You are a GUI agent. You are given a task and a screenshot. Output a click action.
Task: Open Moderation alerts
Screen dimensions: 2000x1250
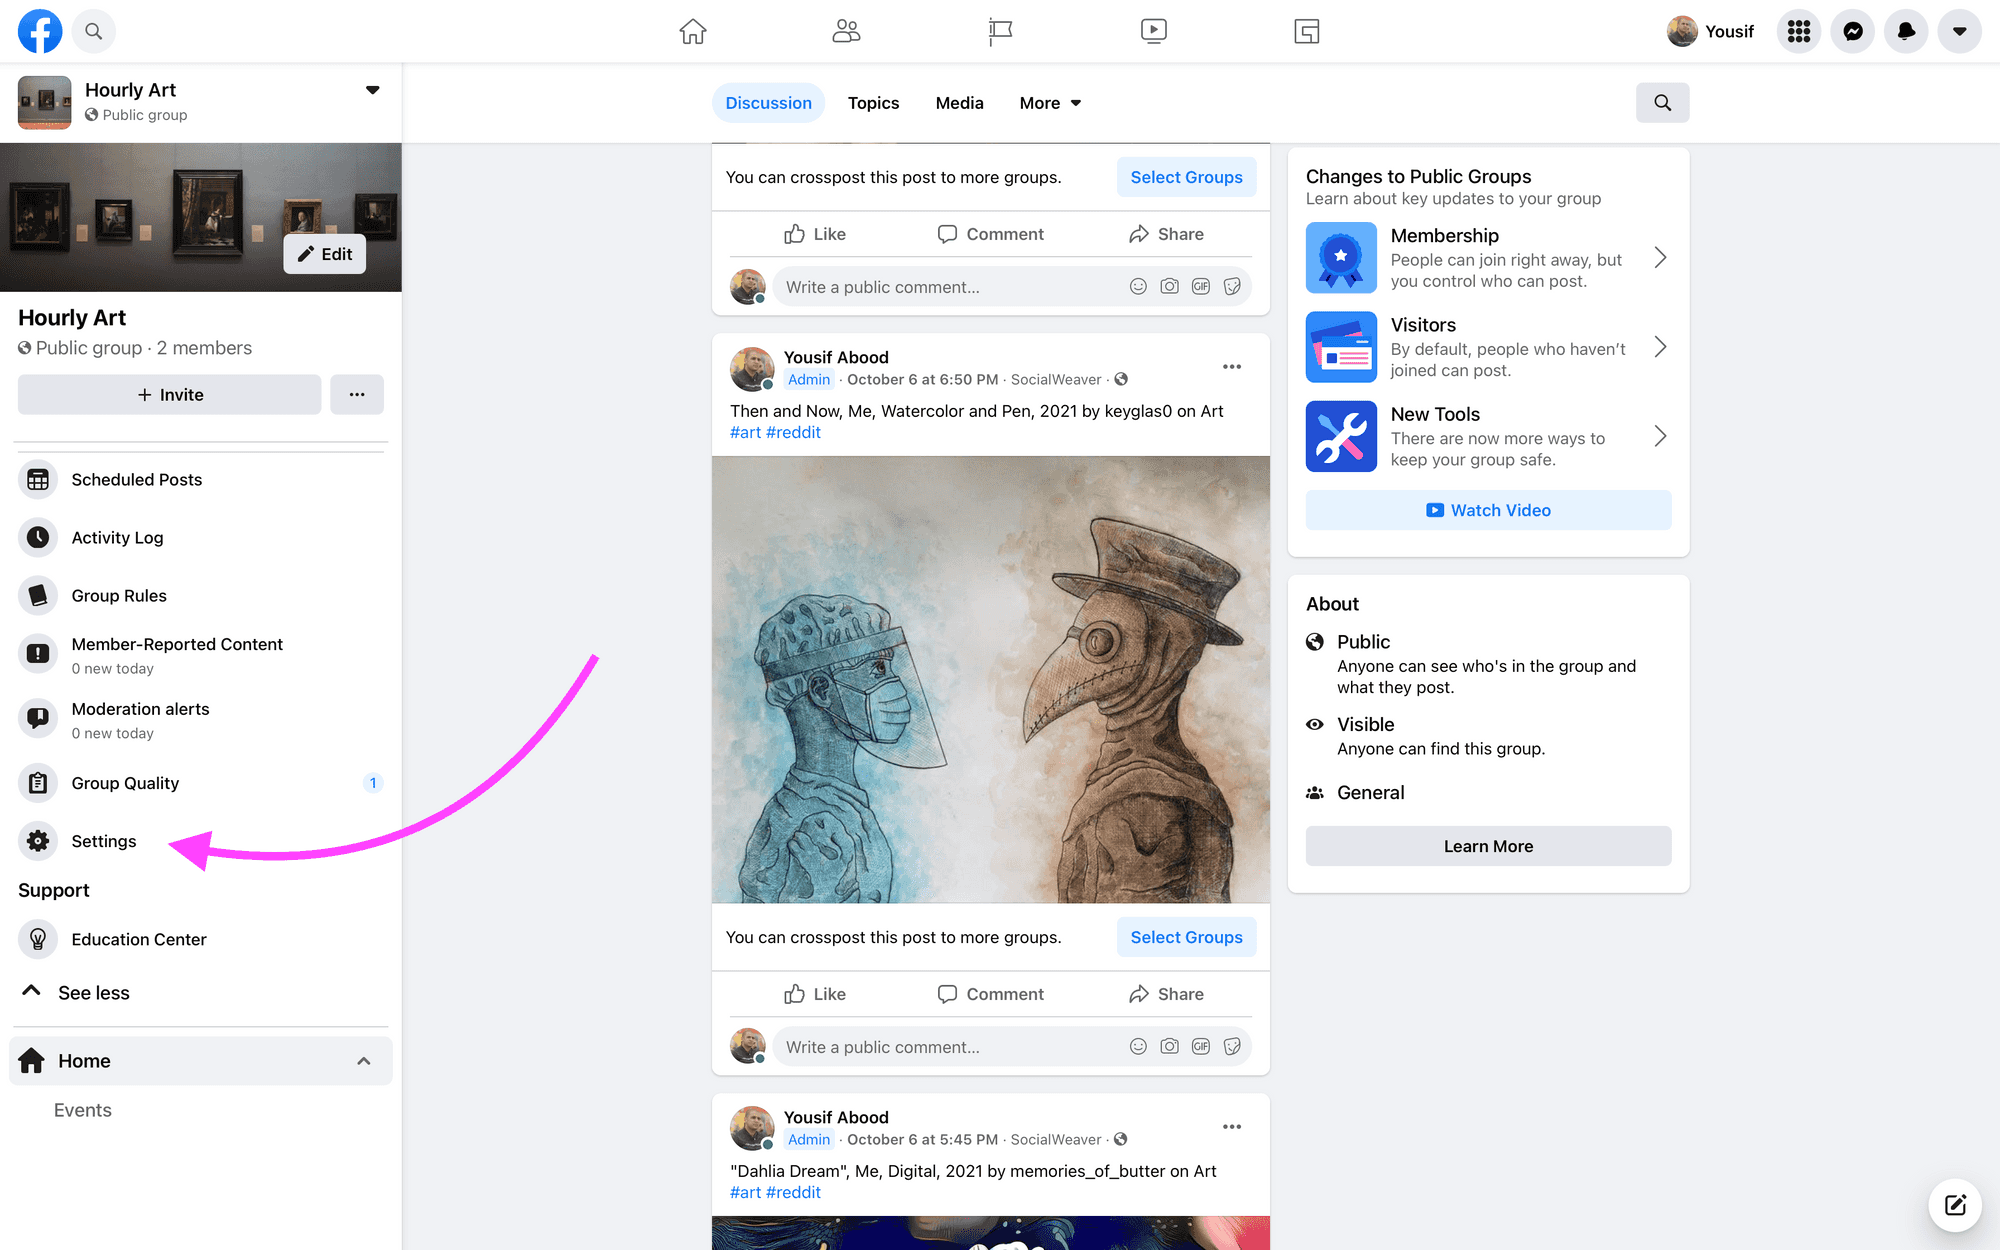click(200, 720)
